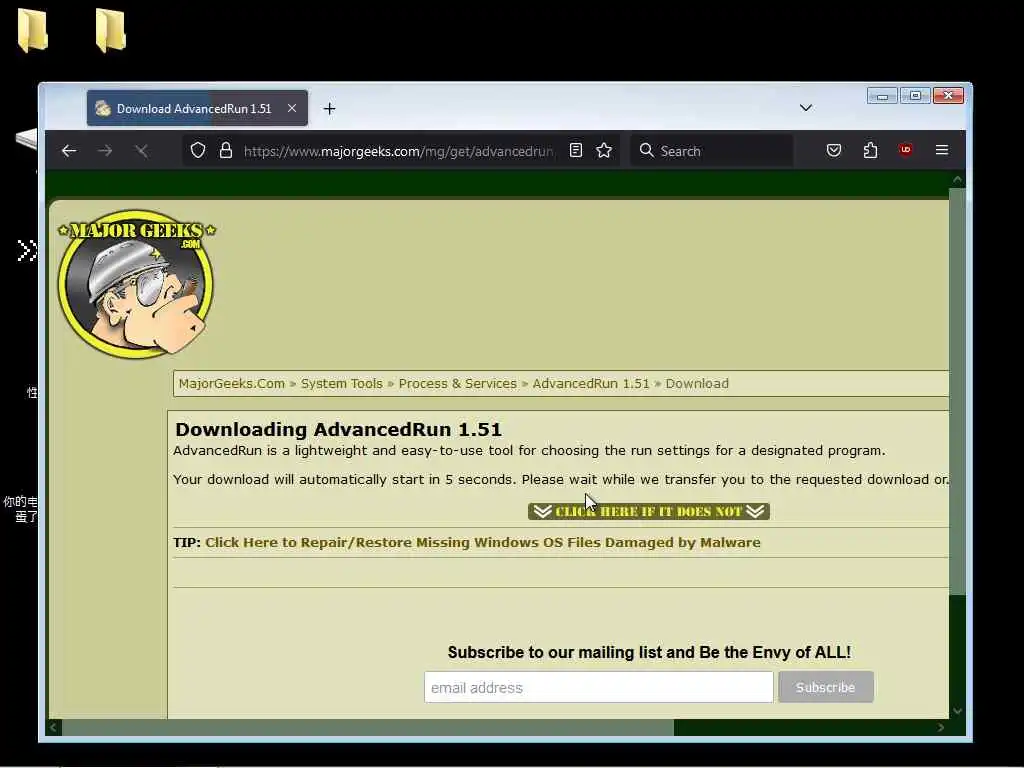Image resolution: width=1024 pixels, height=768 pixels.
Task: Click the scroll up arrow of page
Action: pyautogui.click(x=957, y=179)
